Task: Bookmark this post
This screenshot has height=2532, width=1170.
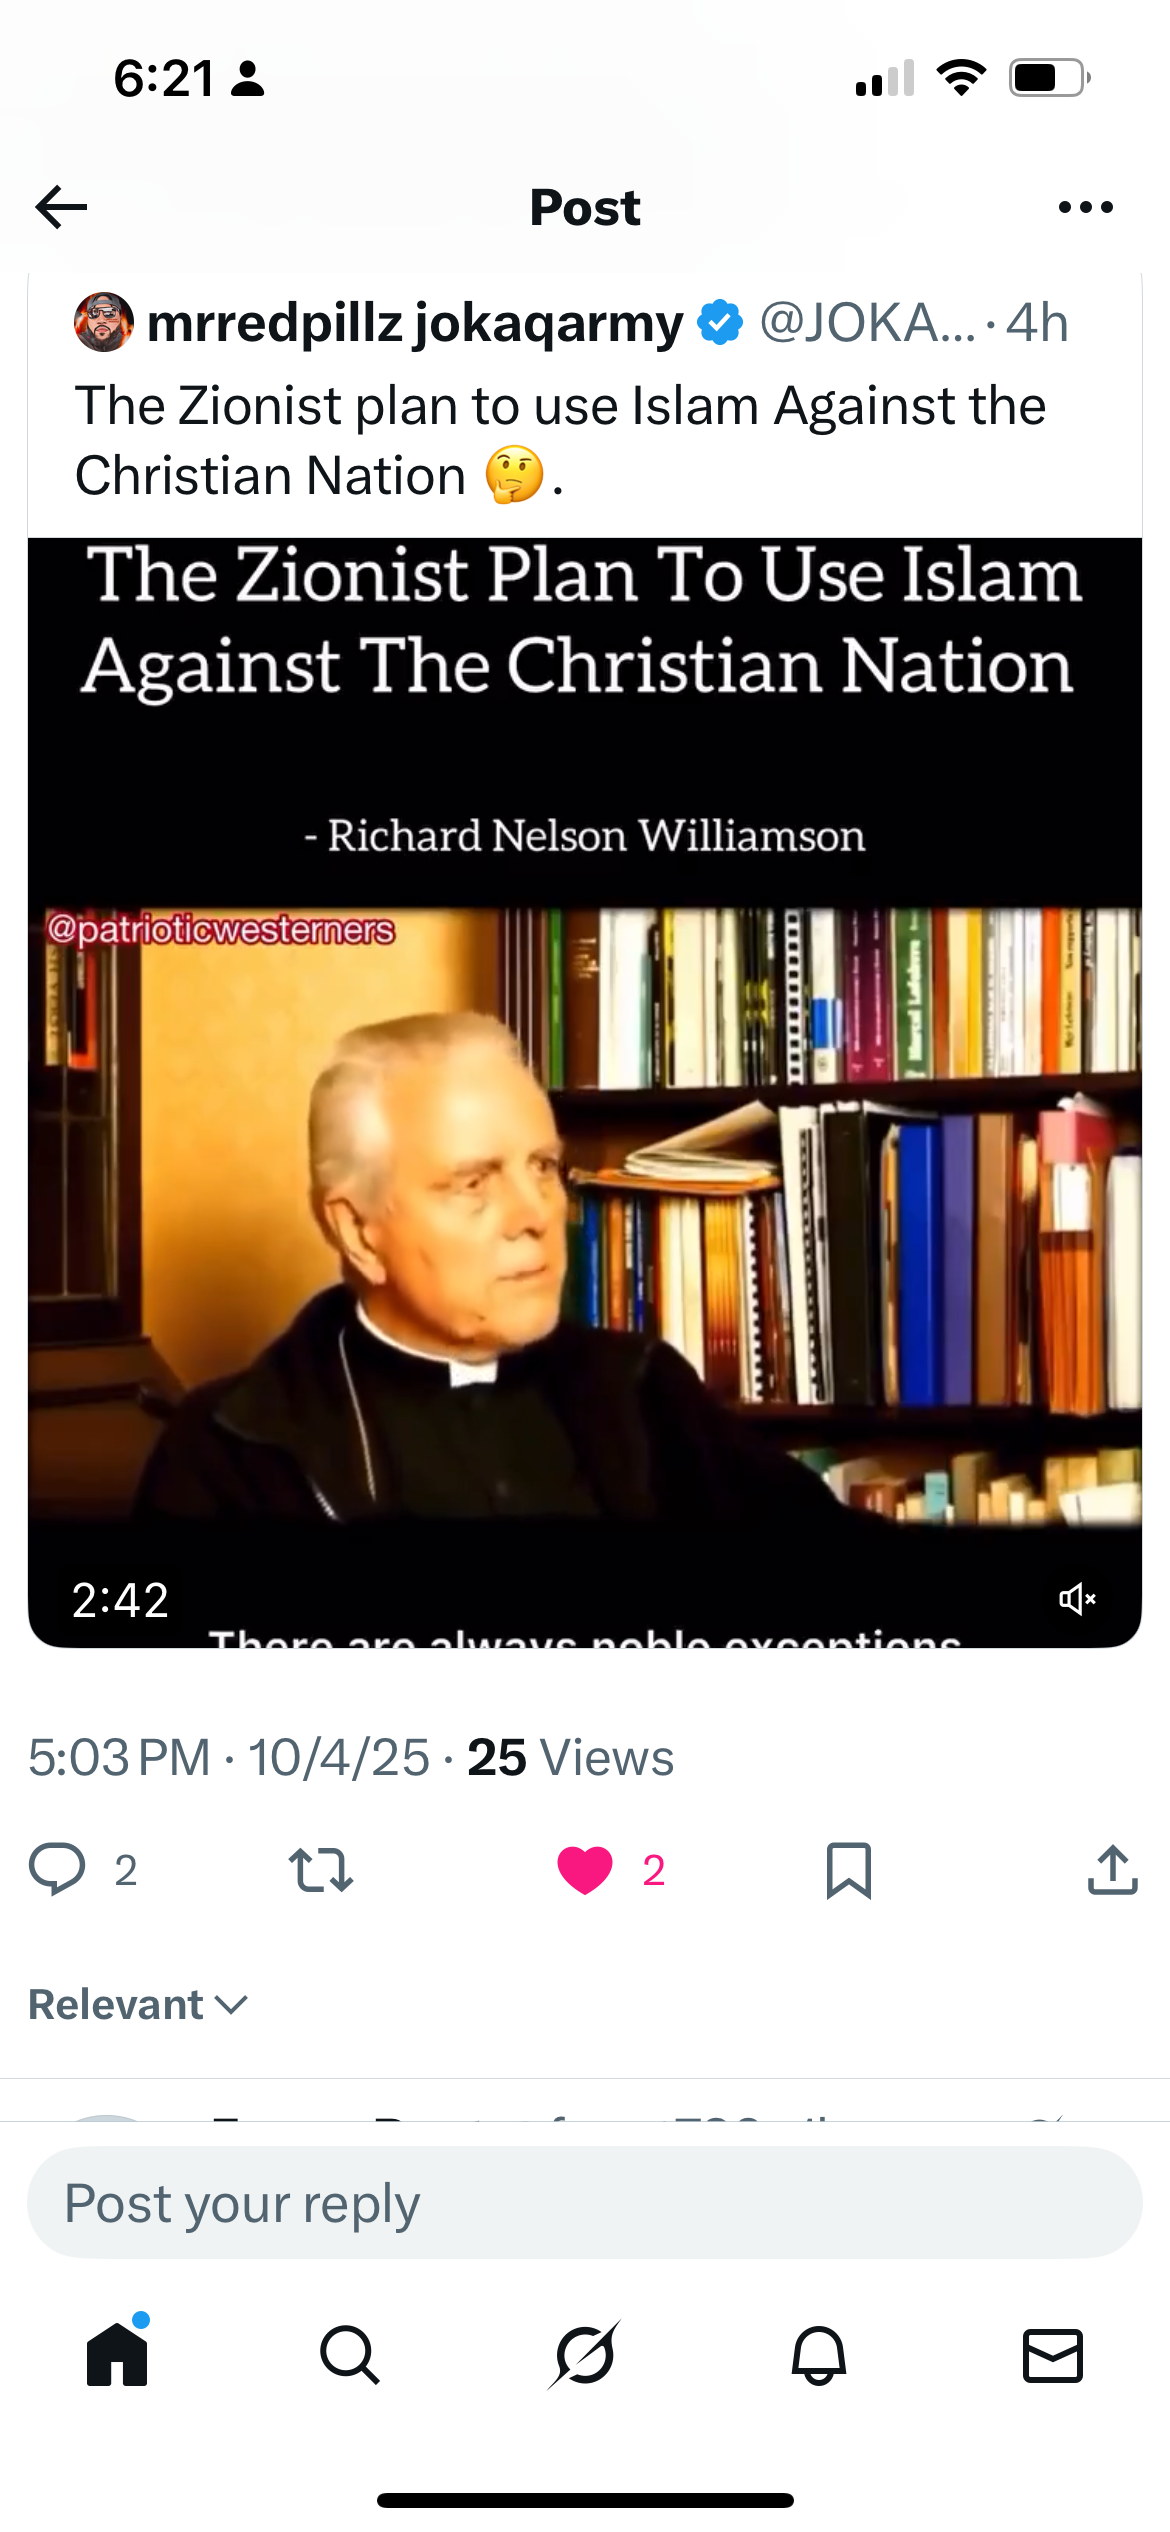Action: pyautogui.click(x=849, y=1870)
